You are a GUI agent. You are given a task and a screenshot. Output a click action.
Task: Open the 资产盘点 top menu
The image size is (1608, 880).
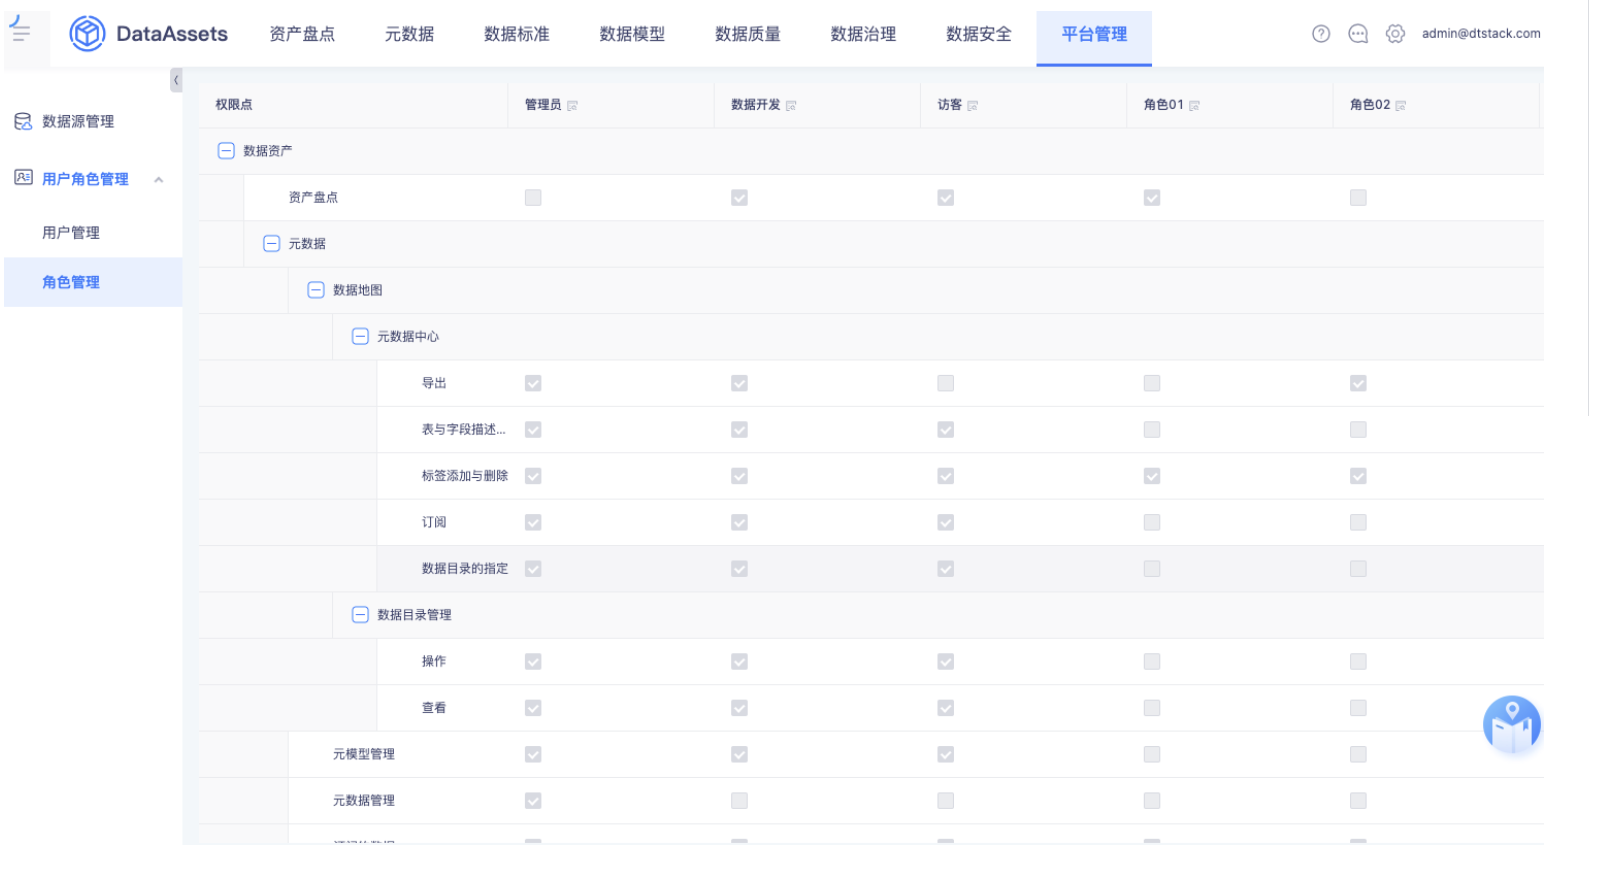(302, 34)
